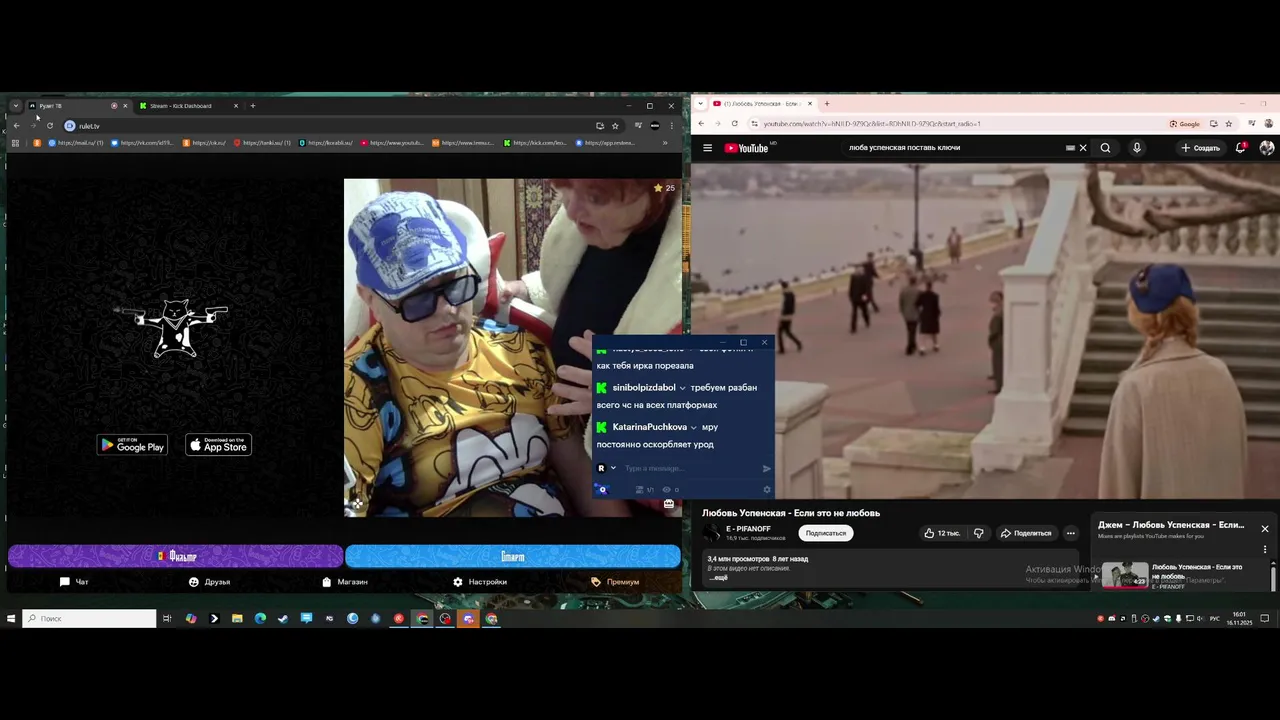Open the kick.com bookmark

pos(535,143)
